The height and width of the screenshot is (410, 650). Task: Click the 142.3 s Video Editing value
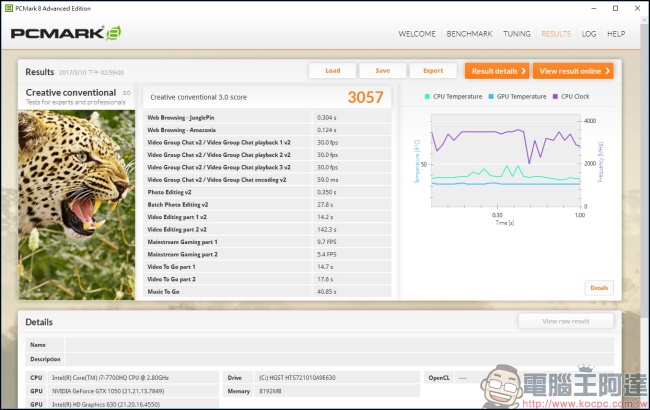coord(327,230)
